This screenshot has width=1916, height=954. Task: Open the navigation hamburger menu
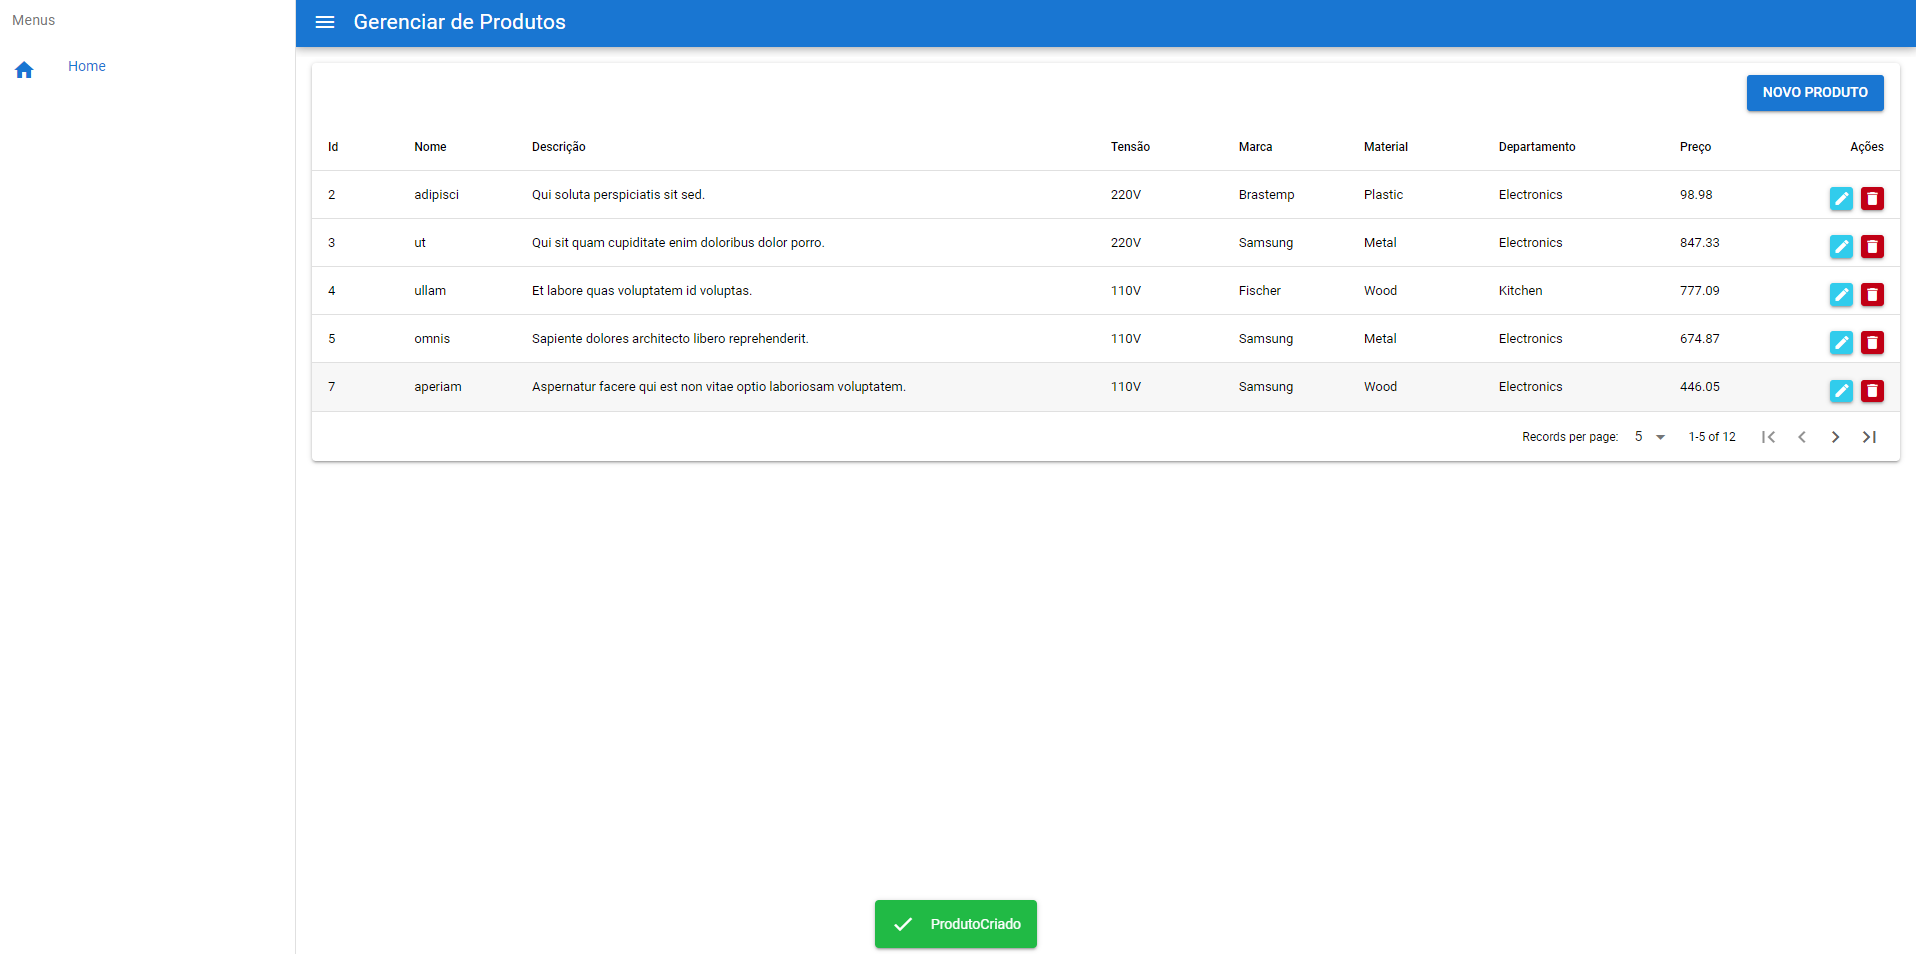point(324,22)
